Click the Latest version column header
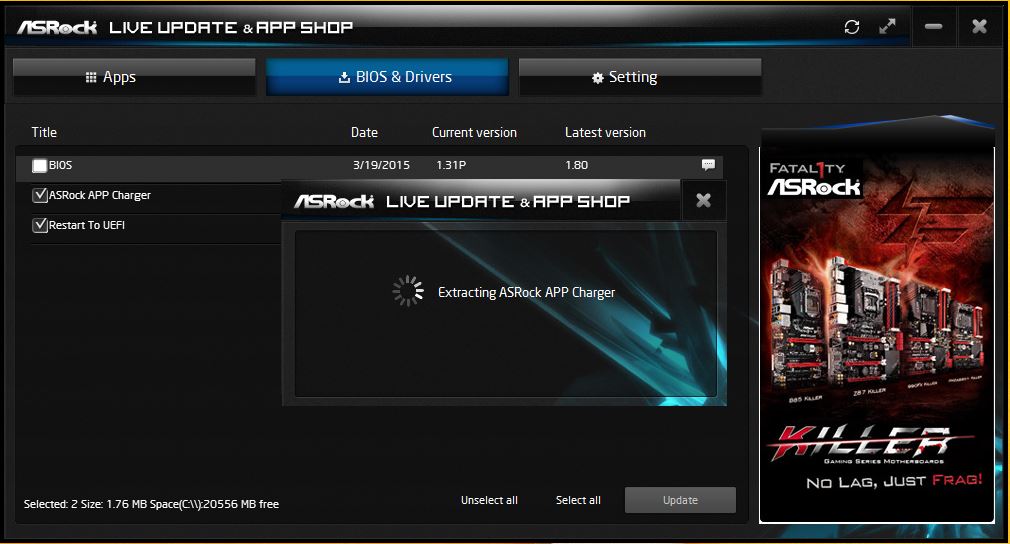 [605, 132]
